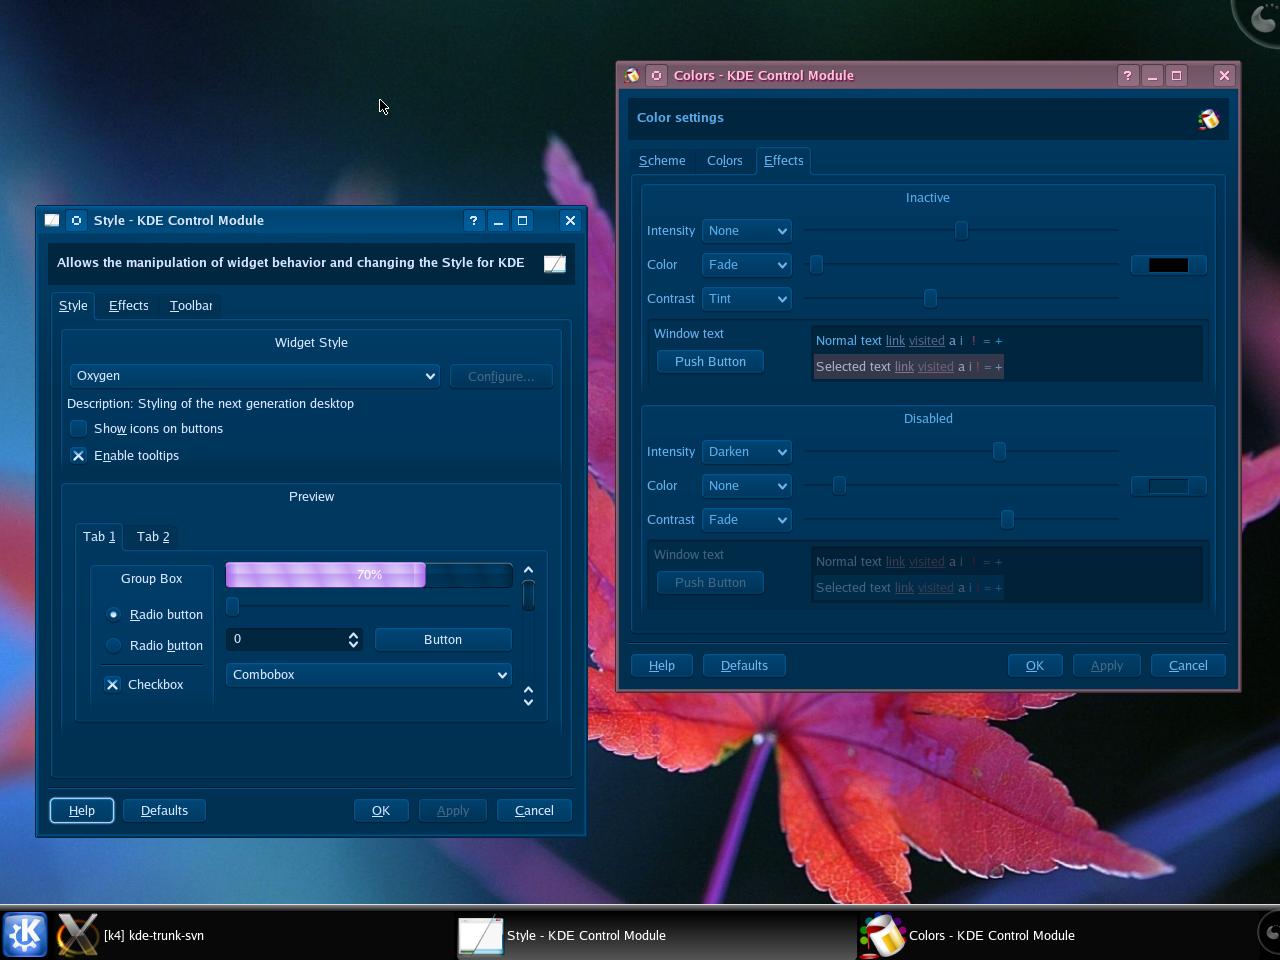Click the Inactive Contrast slider handle
This screenshot has height=960, width=1280.
point(930,298)
